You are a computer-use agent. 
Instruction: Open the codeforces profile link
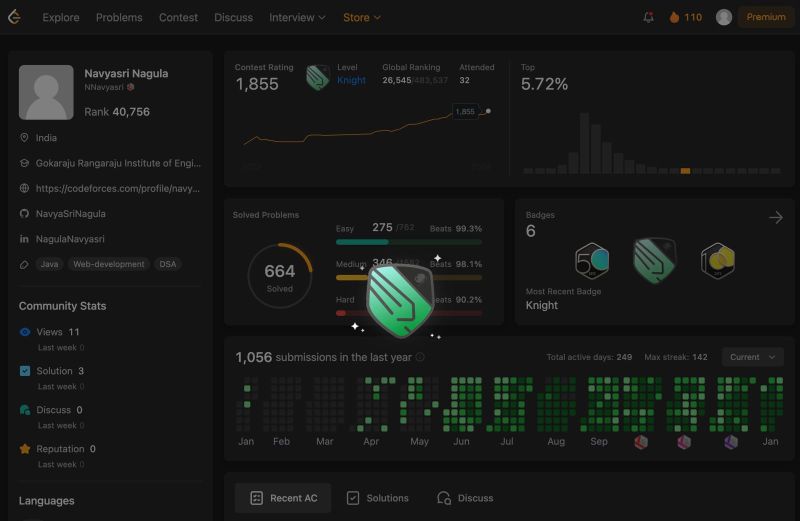(118, 188)
